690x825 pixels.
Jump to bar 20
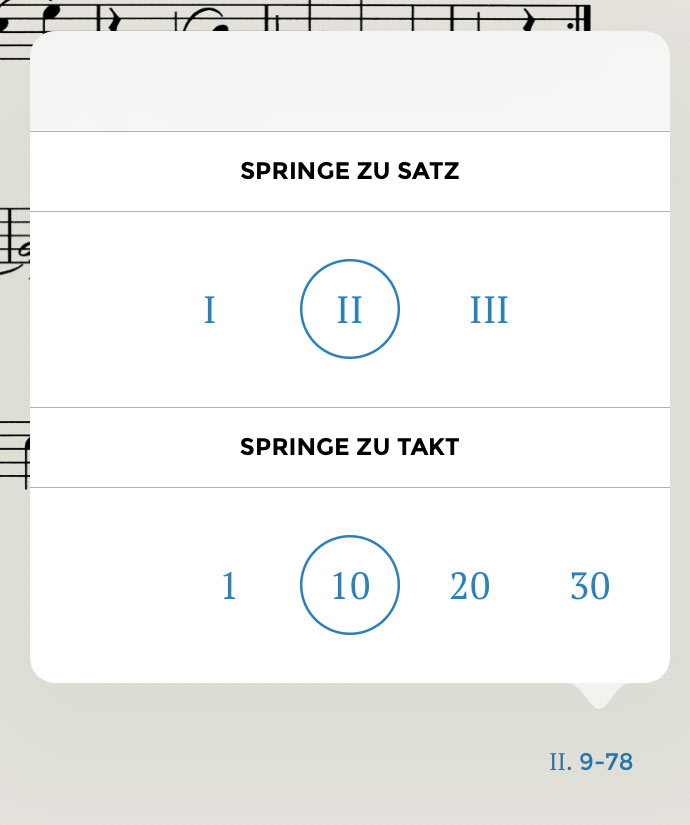pos(470,585)
